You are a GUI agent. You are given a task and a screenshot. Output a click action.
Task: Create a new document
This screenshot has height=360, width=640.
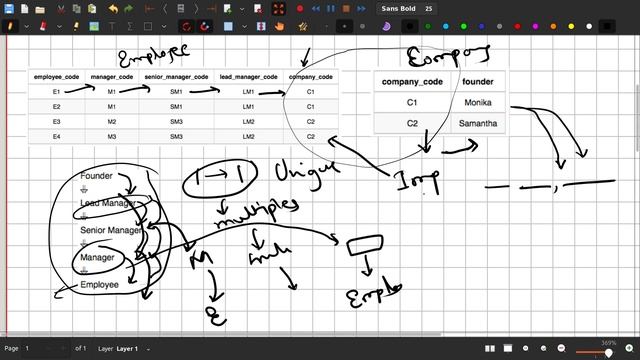pyautogui.click(x=24, y=9)
